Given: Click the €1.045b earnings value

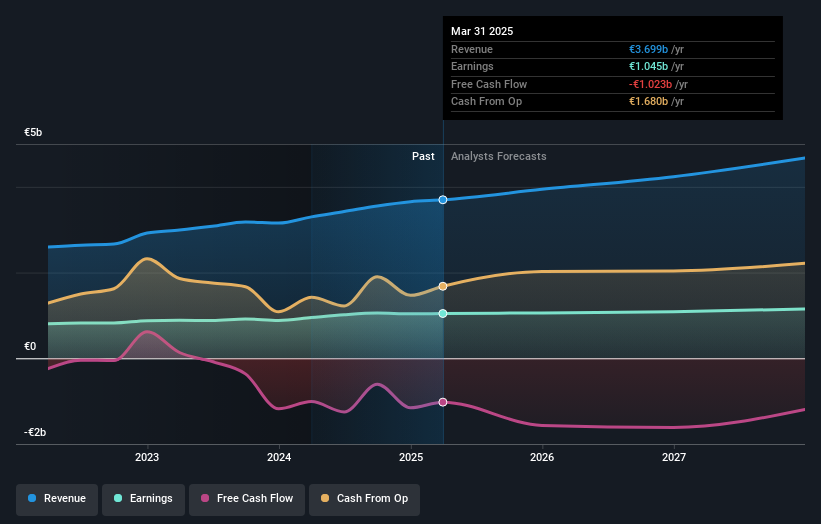Looking at the screenshot, I should coord(648,66).
